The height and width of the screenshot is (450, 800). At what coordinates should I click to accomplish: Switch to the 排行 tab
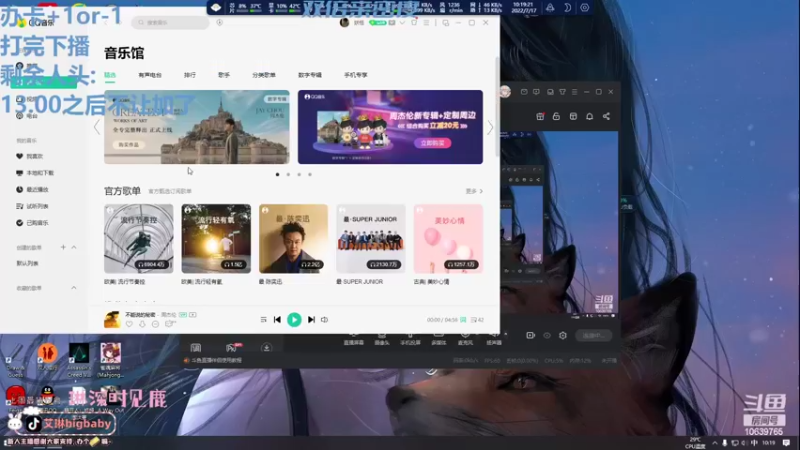tap(190, 75)
